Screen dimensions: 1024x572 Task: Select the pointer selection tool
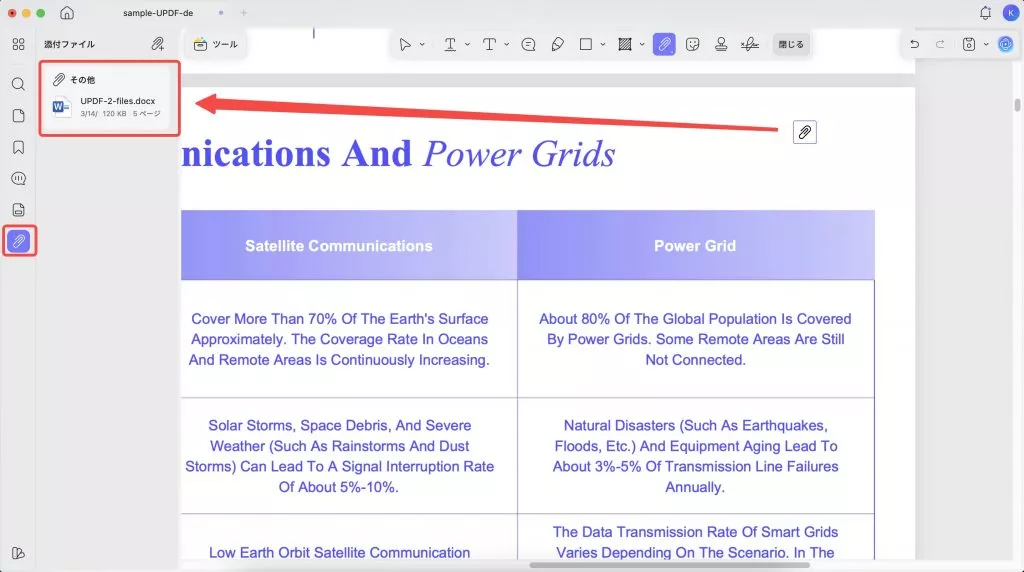click(x=405, y=44)
